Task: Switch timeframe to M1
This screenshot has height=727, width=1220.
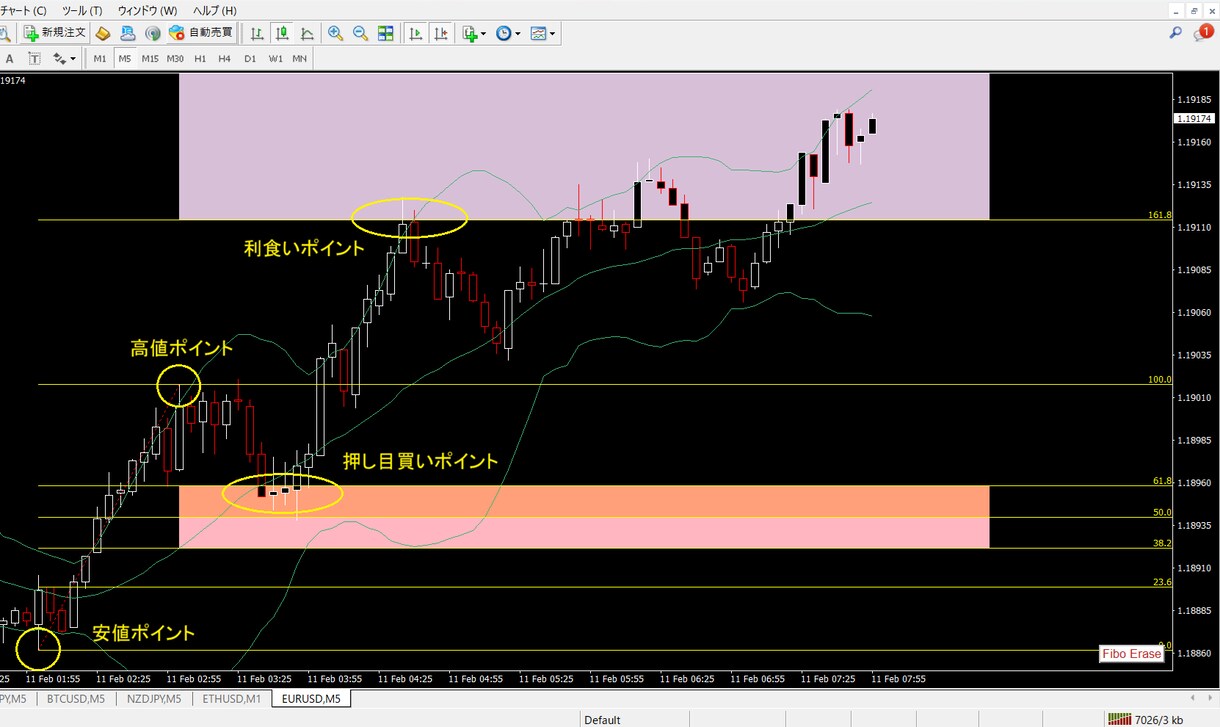Action: (100, 59)
